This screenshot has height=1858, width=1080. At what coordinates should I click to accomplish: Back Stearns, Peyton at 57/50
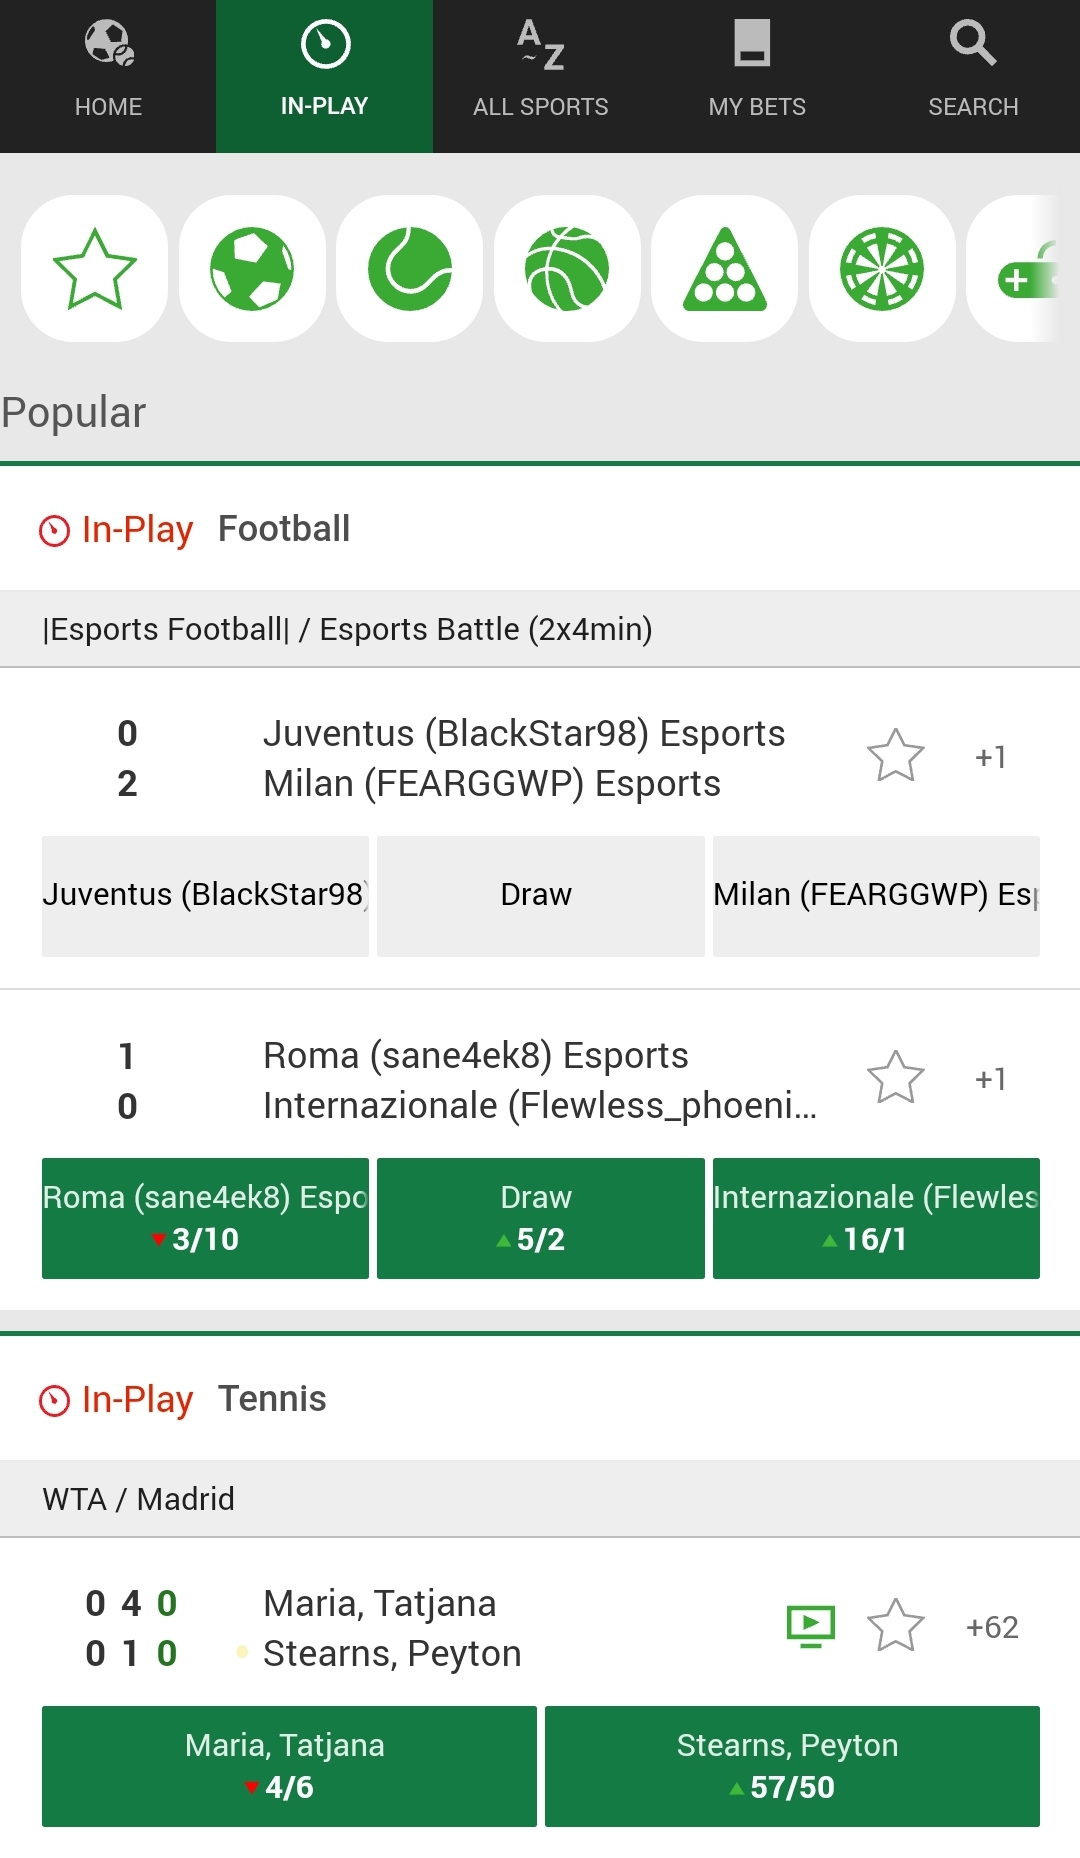pyautogui.click(x=790, y=1766)
